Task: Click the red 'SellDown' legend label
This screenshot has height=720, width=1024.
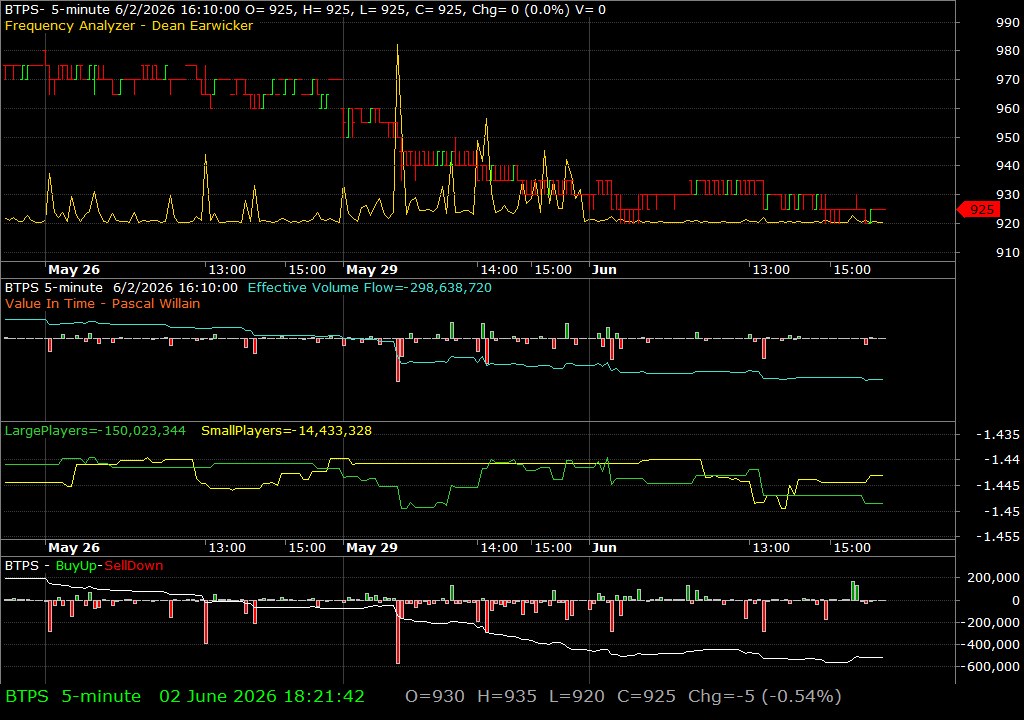Action: point(134,566)
